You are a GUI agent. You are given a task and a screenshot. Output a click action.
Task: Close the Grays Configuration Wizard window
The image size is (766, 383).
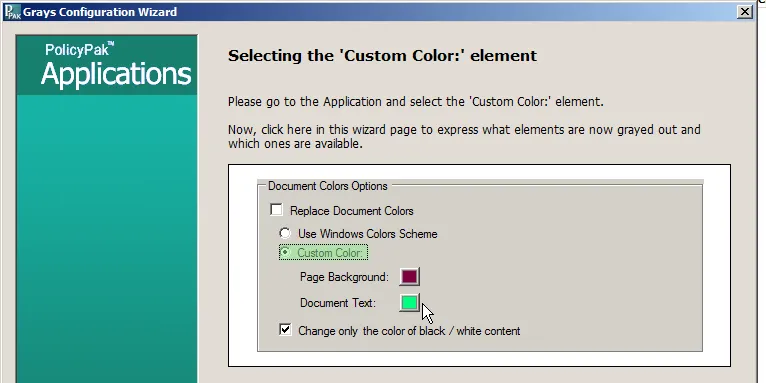[x=745, y=12]
